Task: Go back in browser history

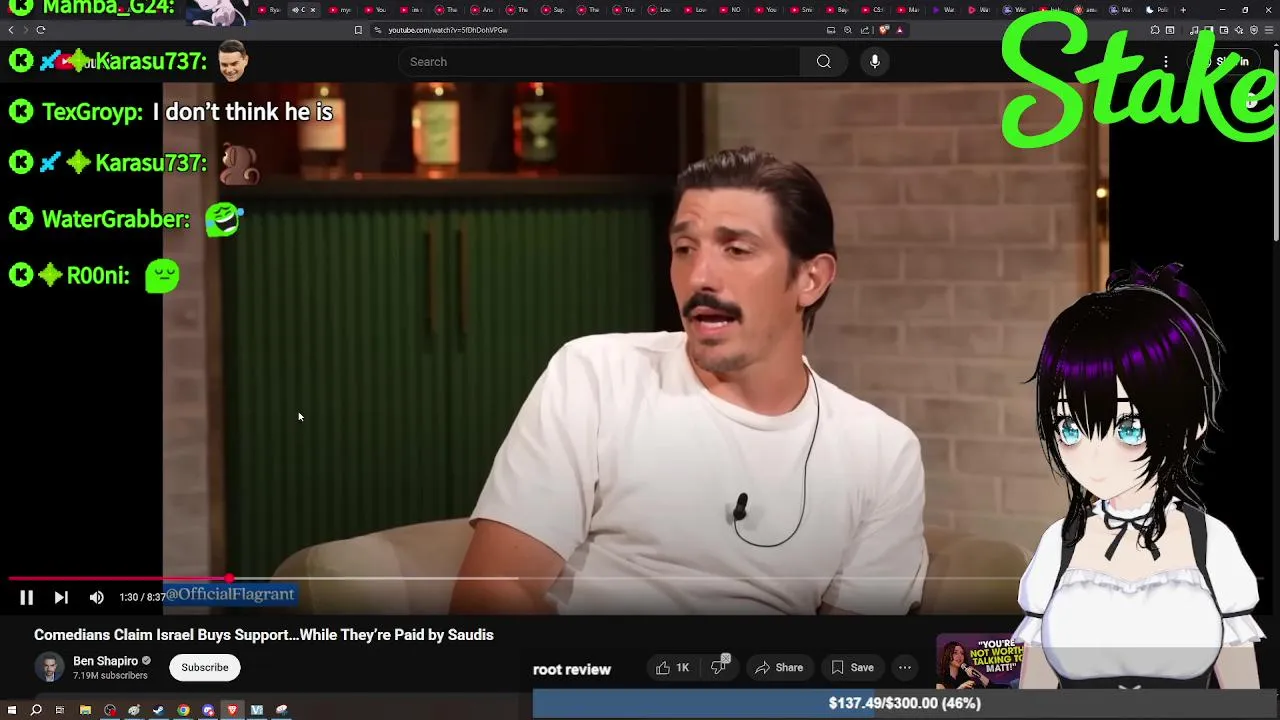Action: [x=11, y=30]
